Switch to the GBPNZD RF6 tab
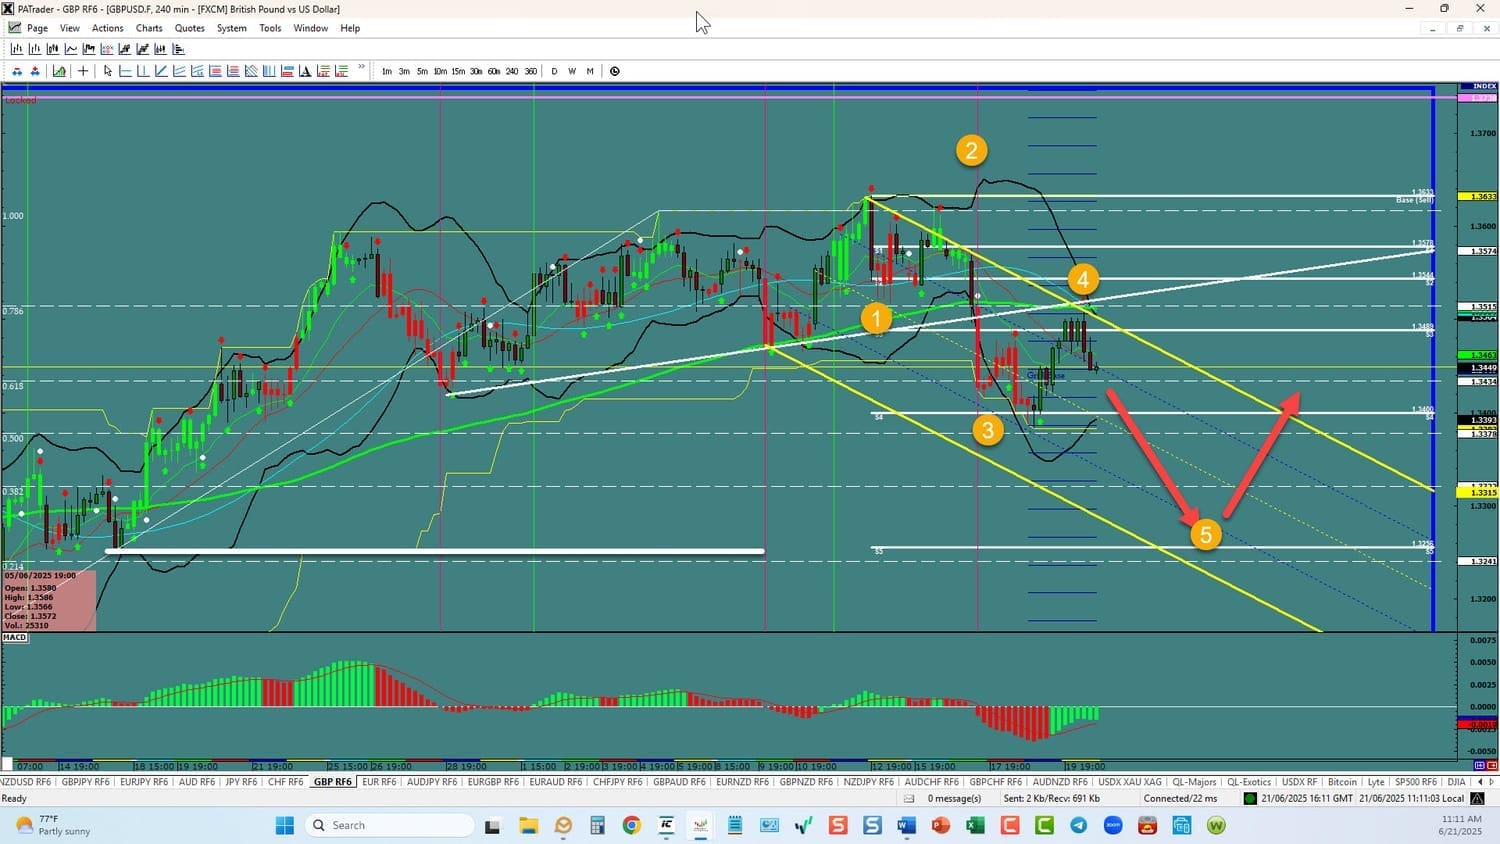This screenshot has height=844, width=1500. (806, 782)
